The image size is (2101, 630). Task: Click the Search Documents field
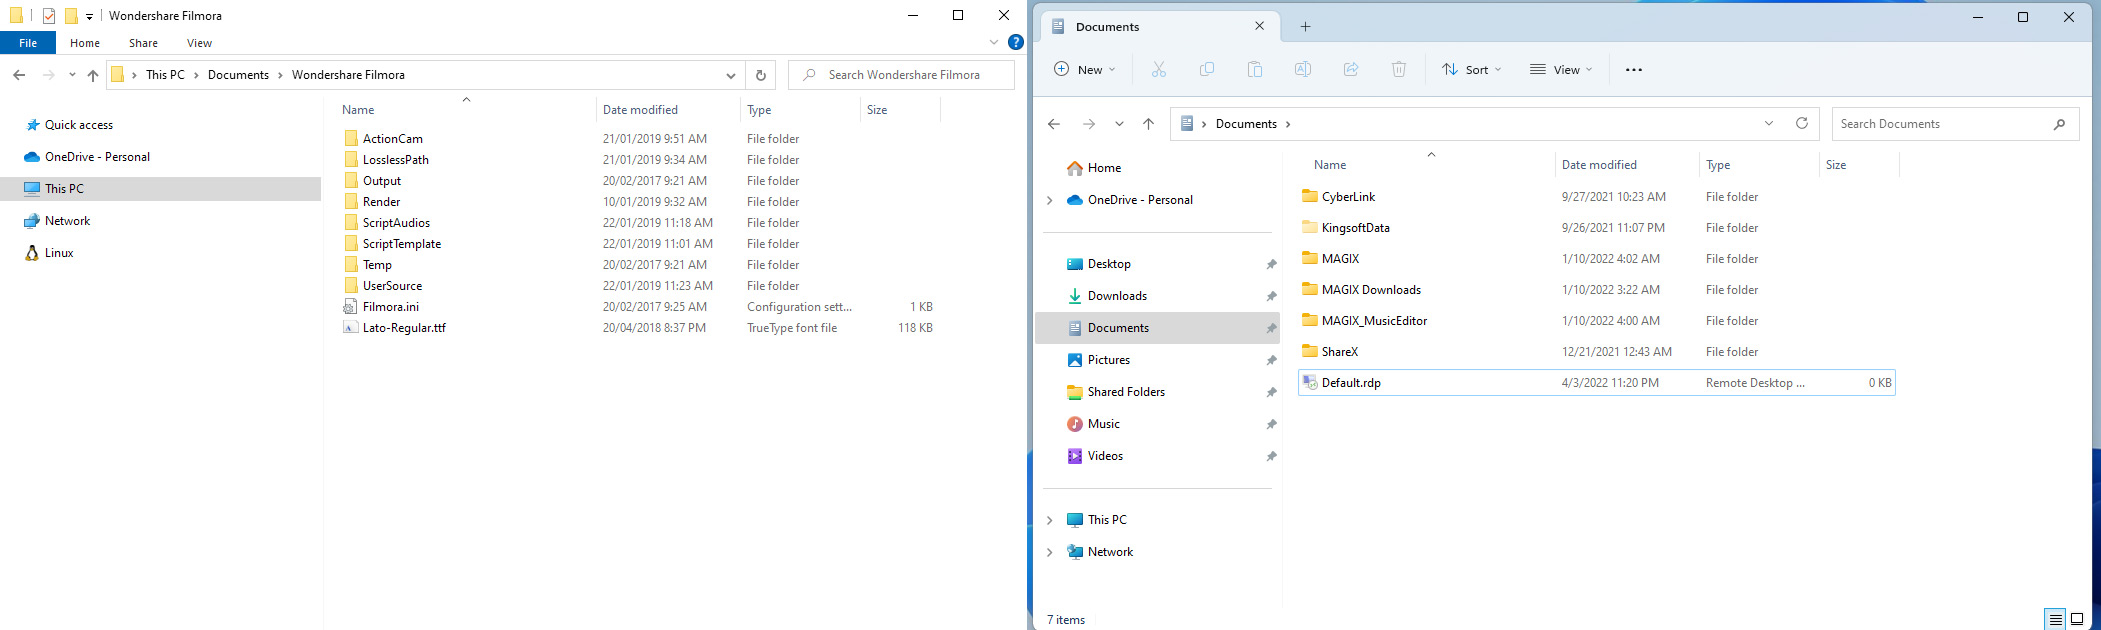tap(1955, 124)
